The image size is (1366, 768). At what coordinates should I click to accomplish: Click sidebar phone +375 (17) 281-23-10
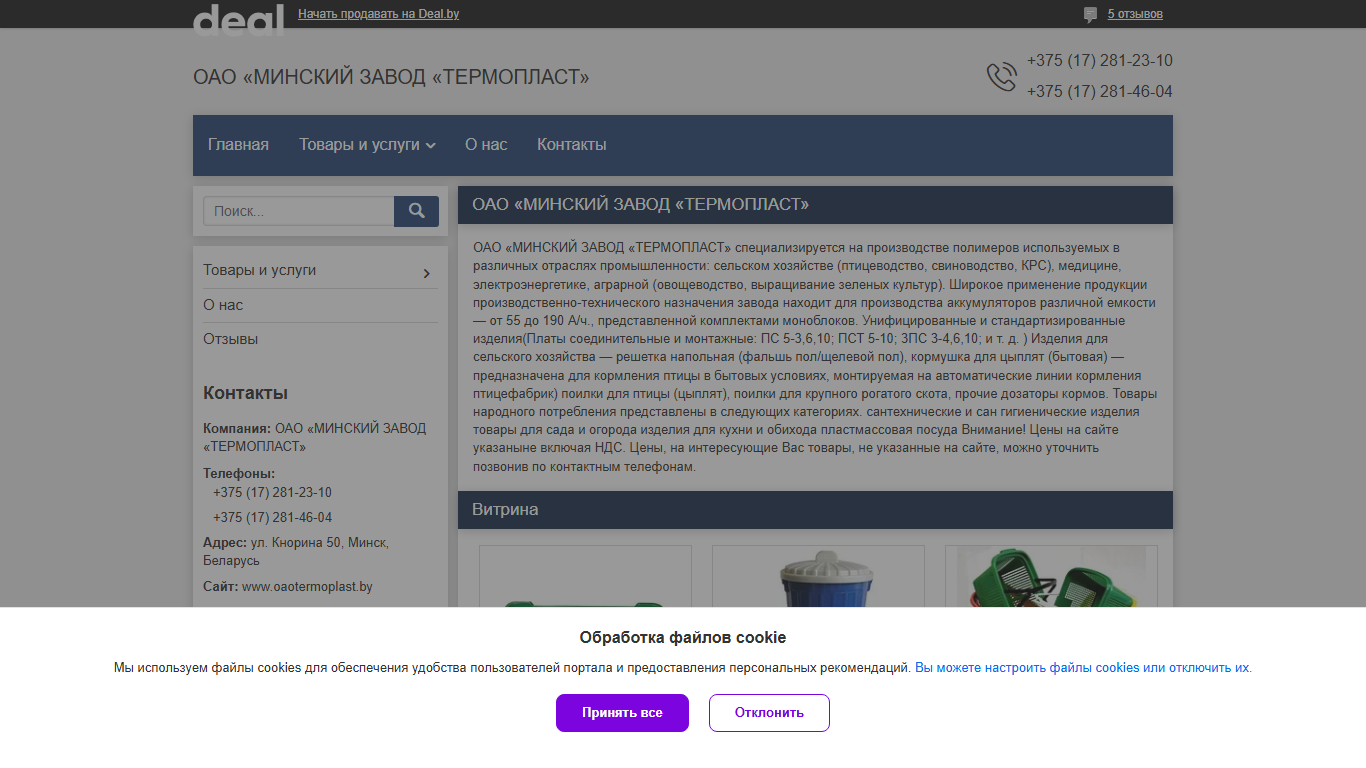tap(272, 493)
